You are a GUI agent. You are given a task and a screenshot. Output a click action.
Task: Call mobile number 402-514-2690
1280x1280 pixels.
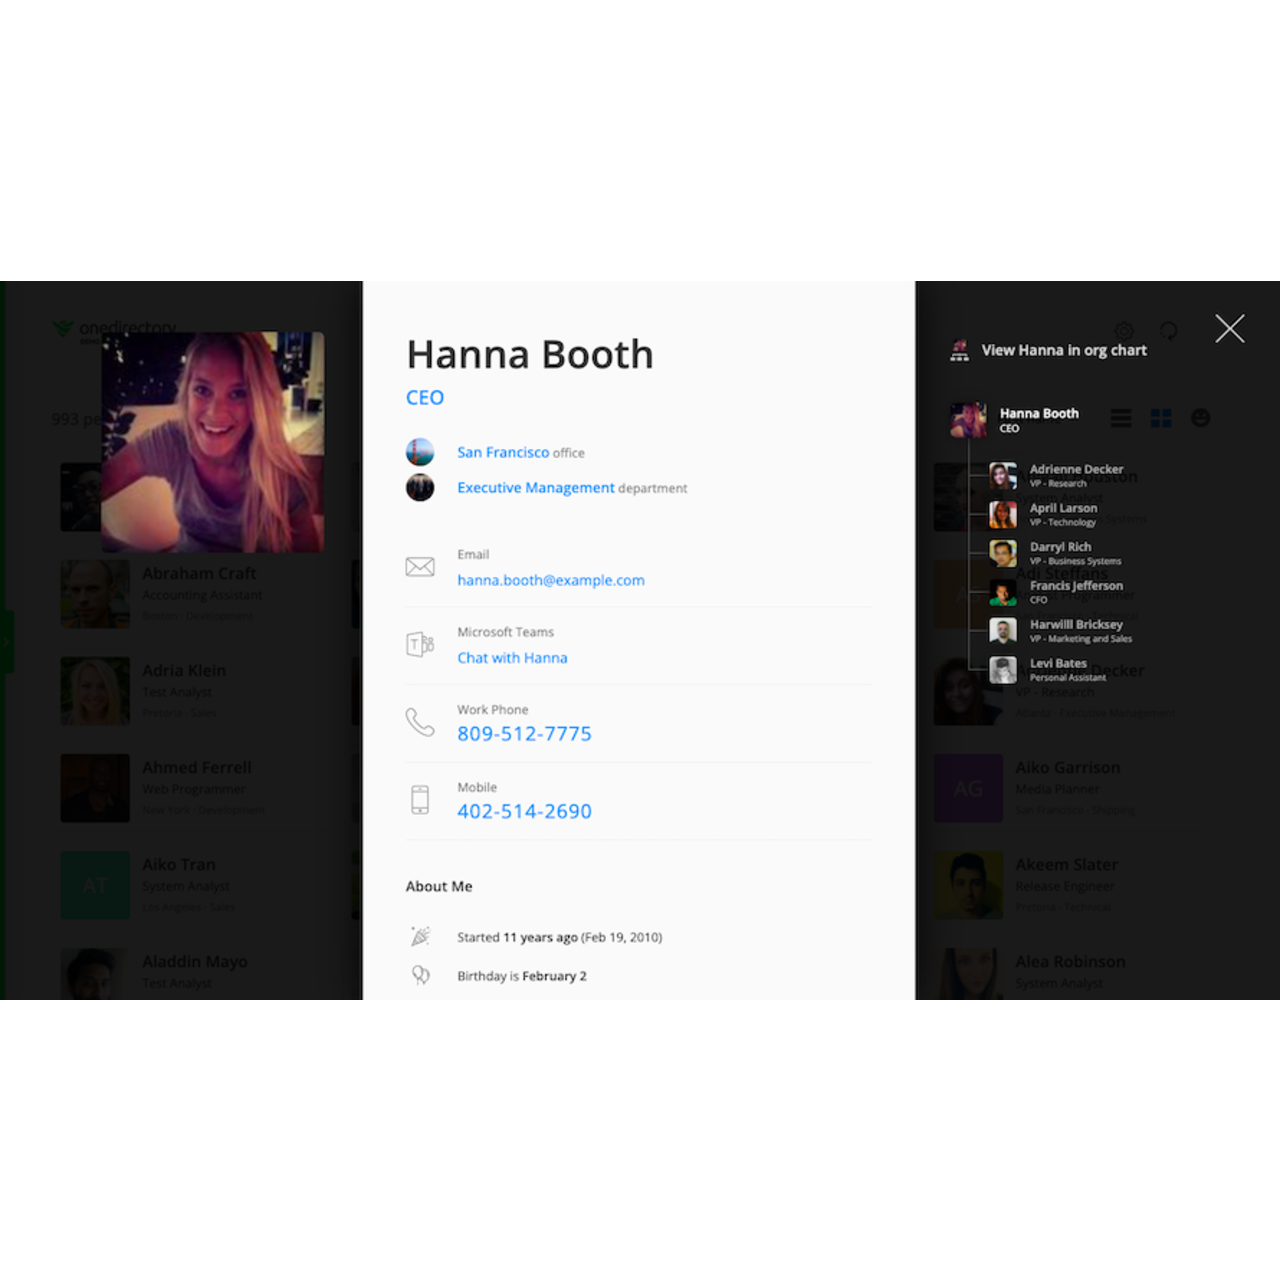pyautogui.click(x=524, y=812)
